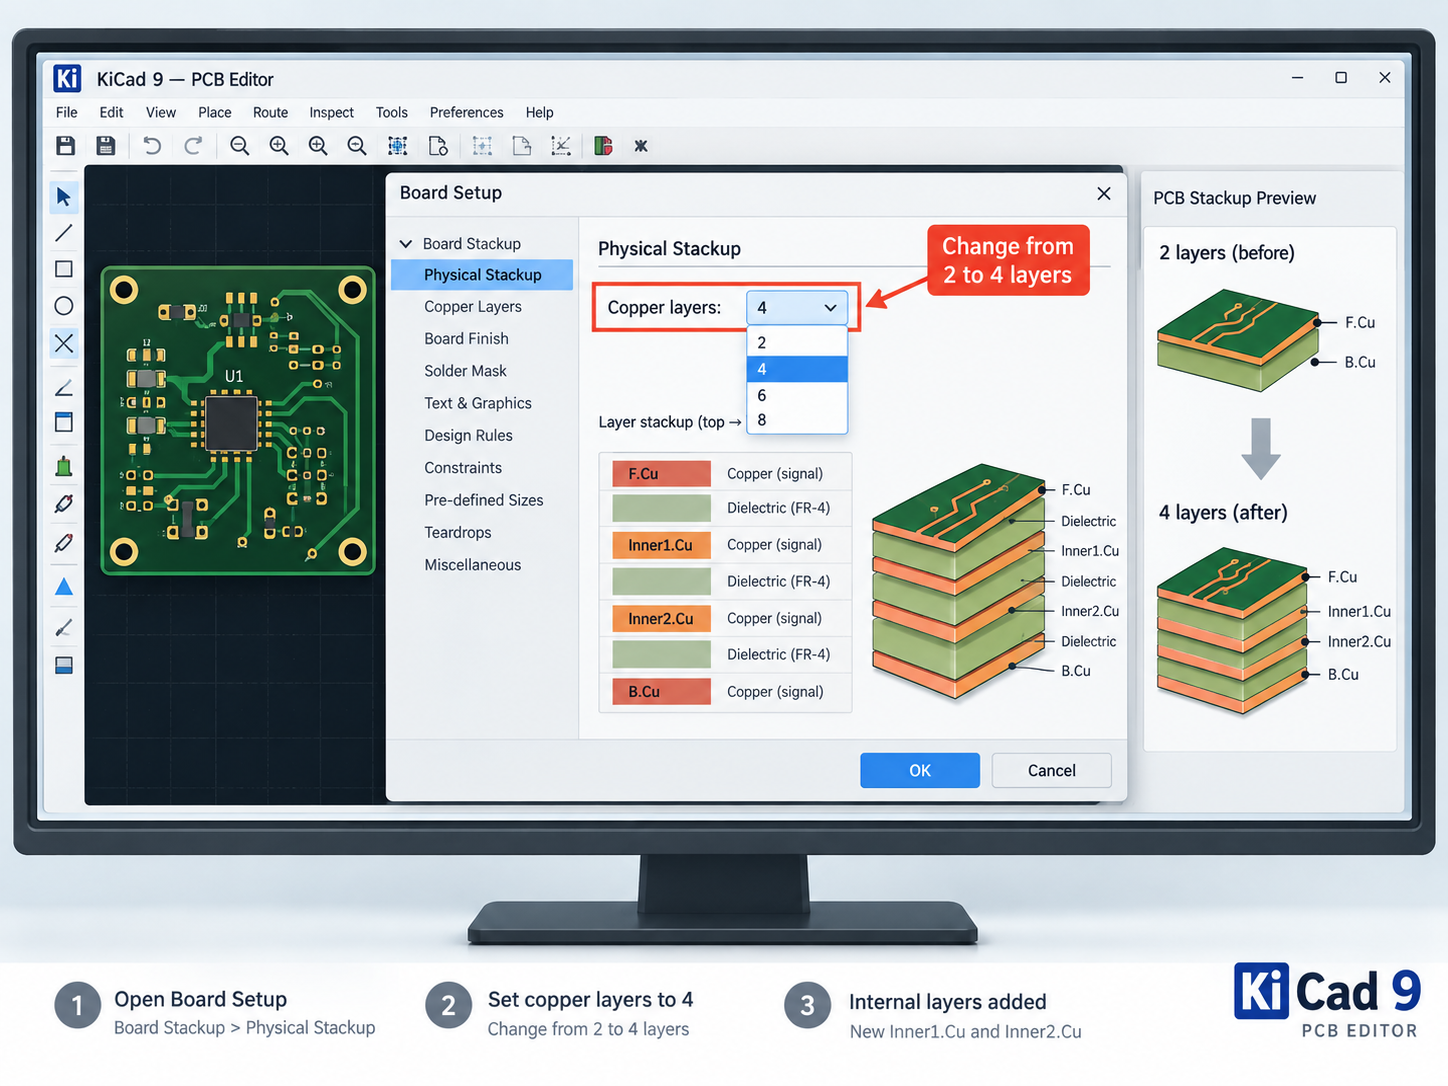
Task: Select the arrow selection tool
Action: click(64, 197)
